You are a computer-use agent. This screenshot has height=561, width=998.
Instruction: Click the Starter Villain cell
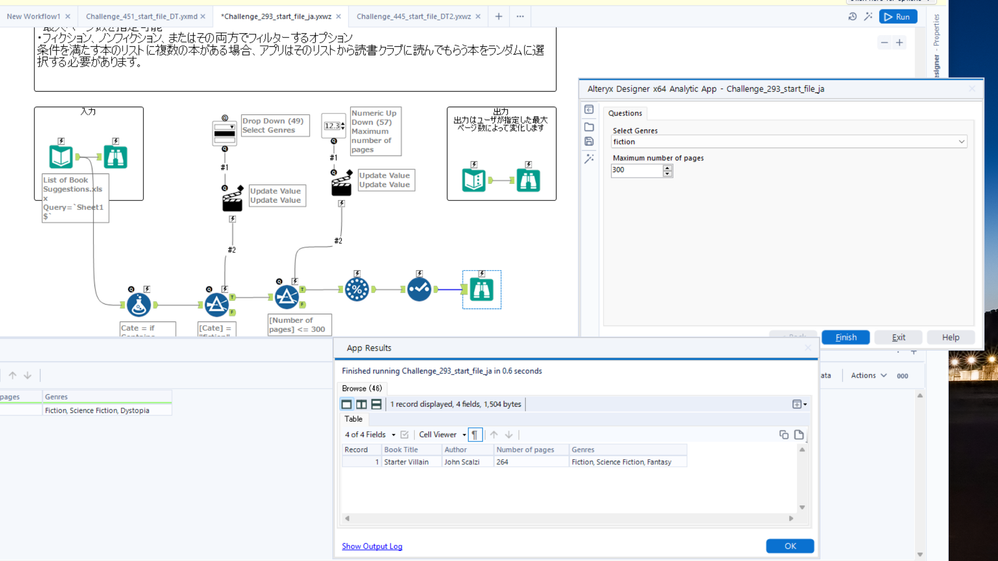pyautogui.click(x=411, y=462)
